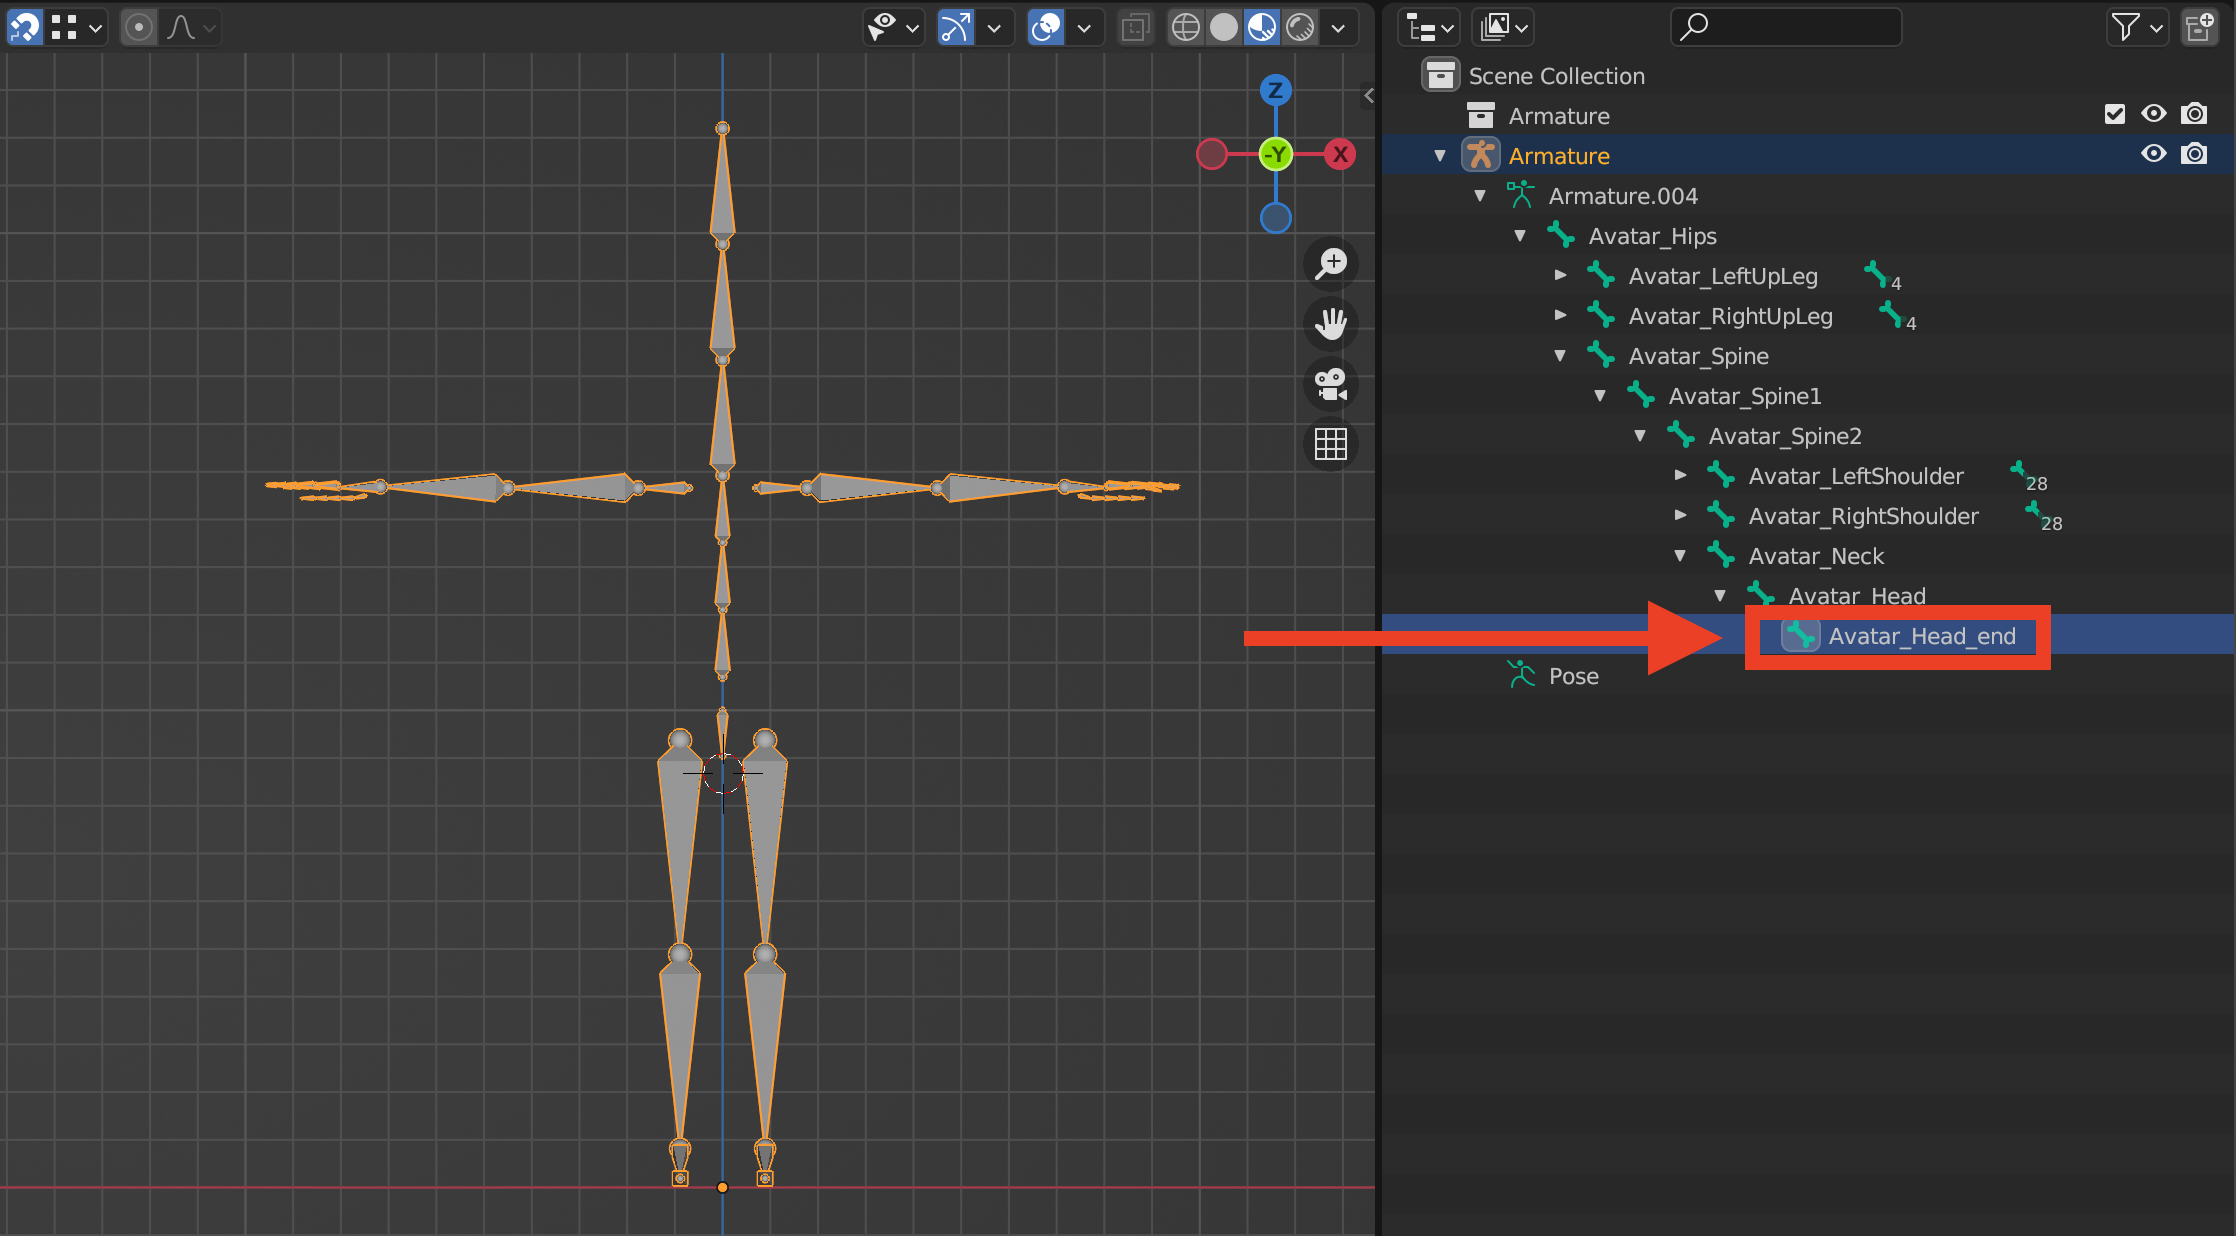The height and width of the screenshot is (1236, 2236).
Task: Switch orthographic/perspective with grid icon
Action: (1331, 444)
